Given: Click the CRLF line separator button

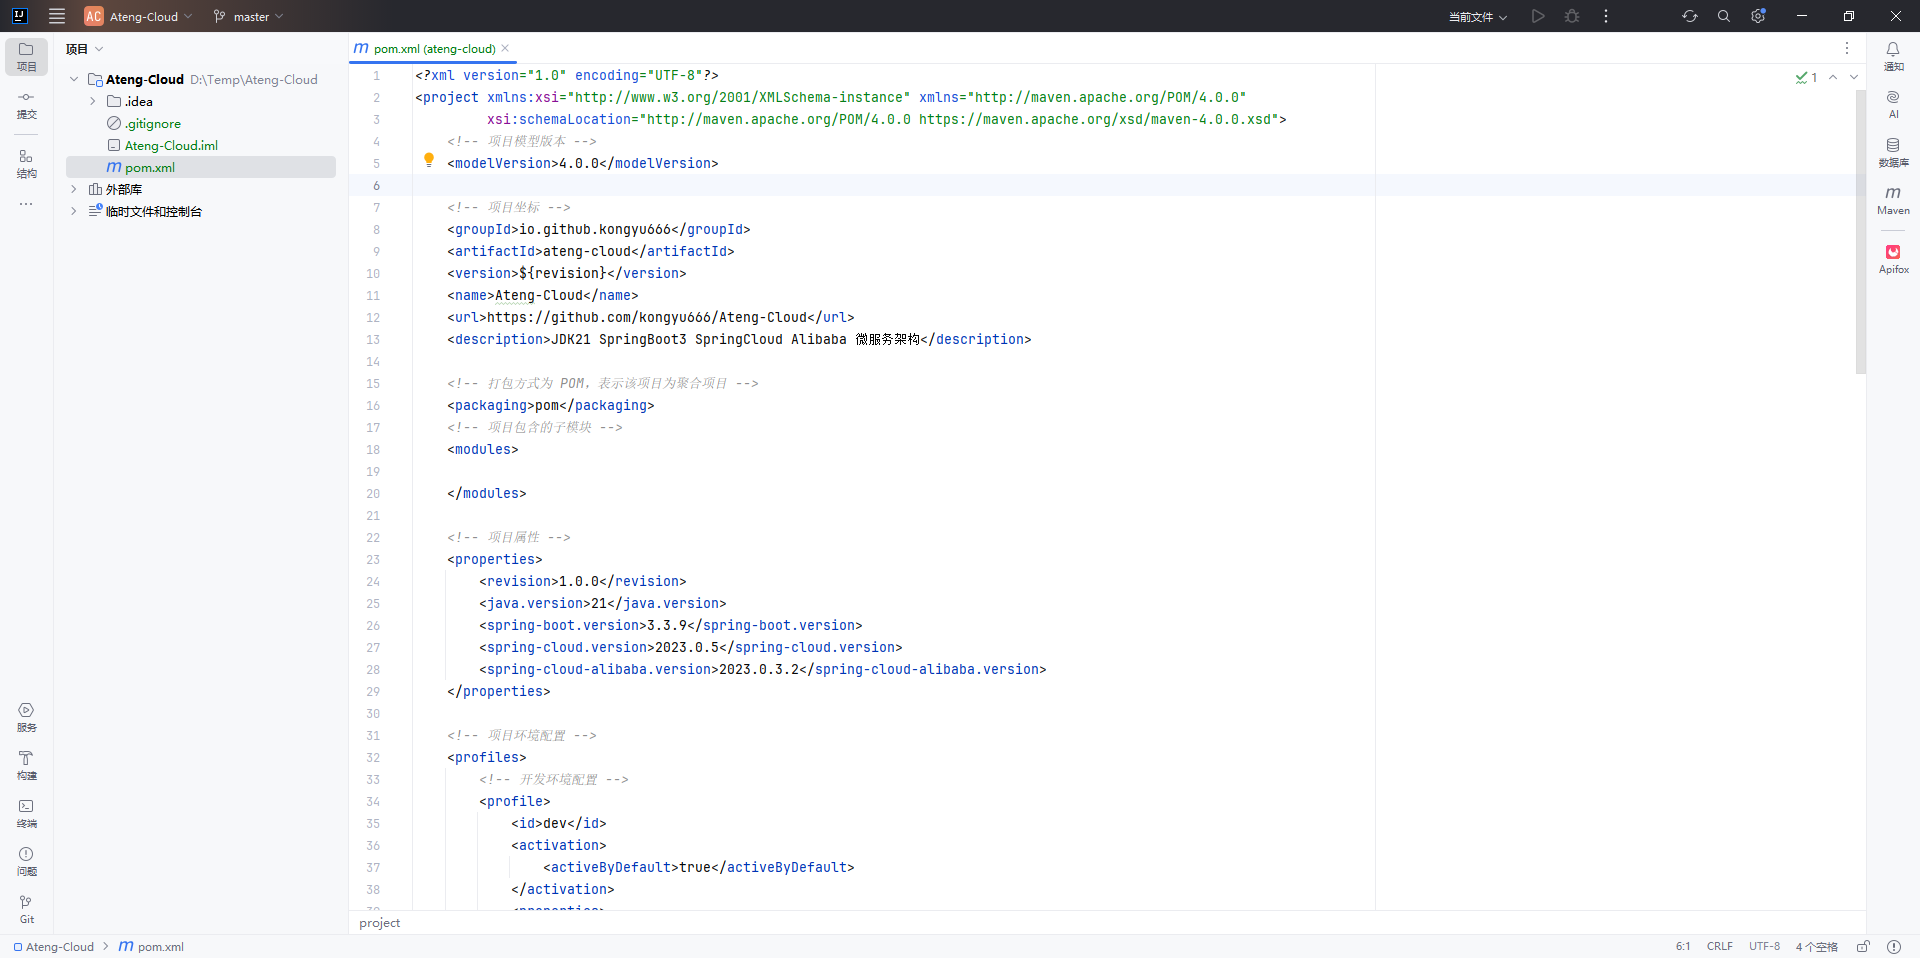Looking at the screenshot, I should [x=1719, y=946].
